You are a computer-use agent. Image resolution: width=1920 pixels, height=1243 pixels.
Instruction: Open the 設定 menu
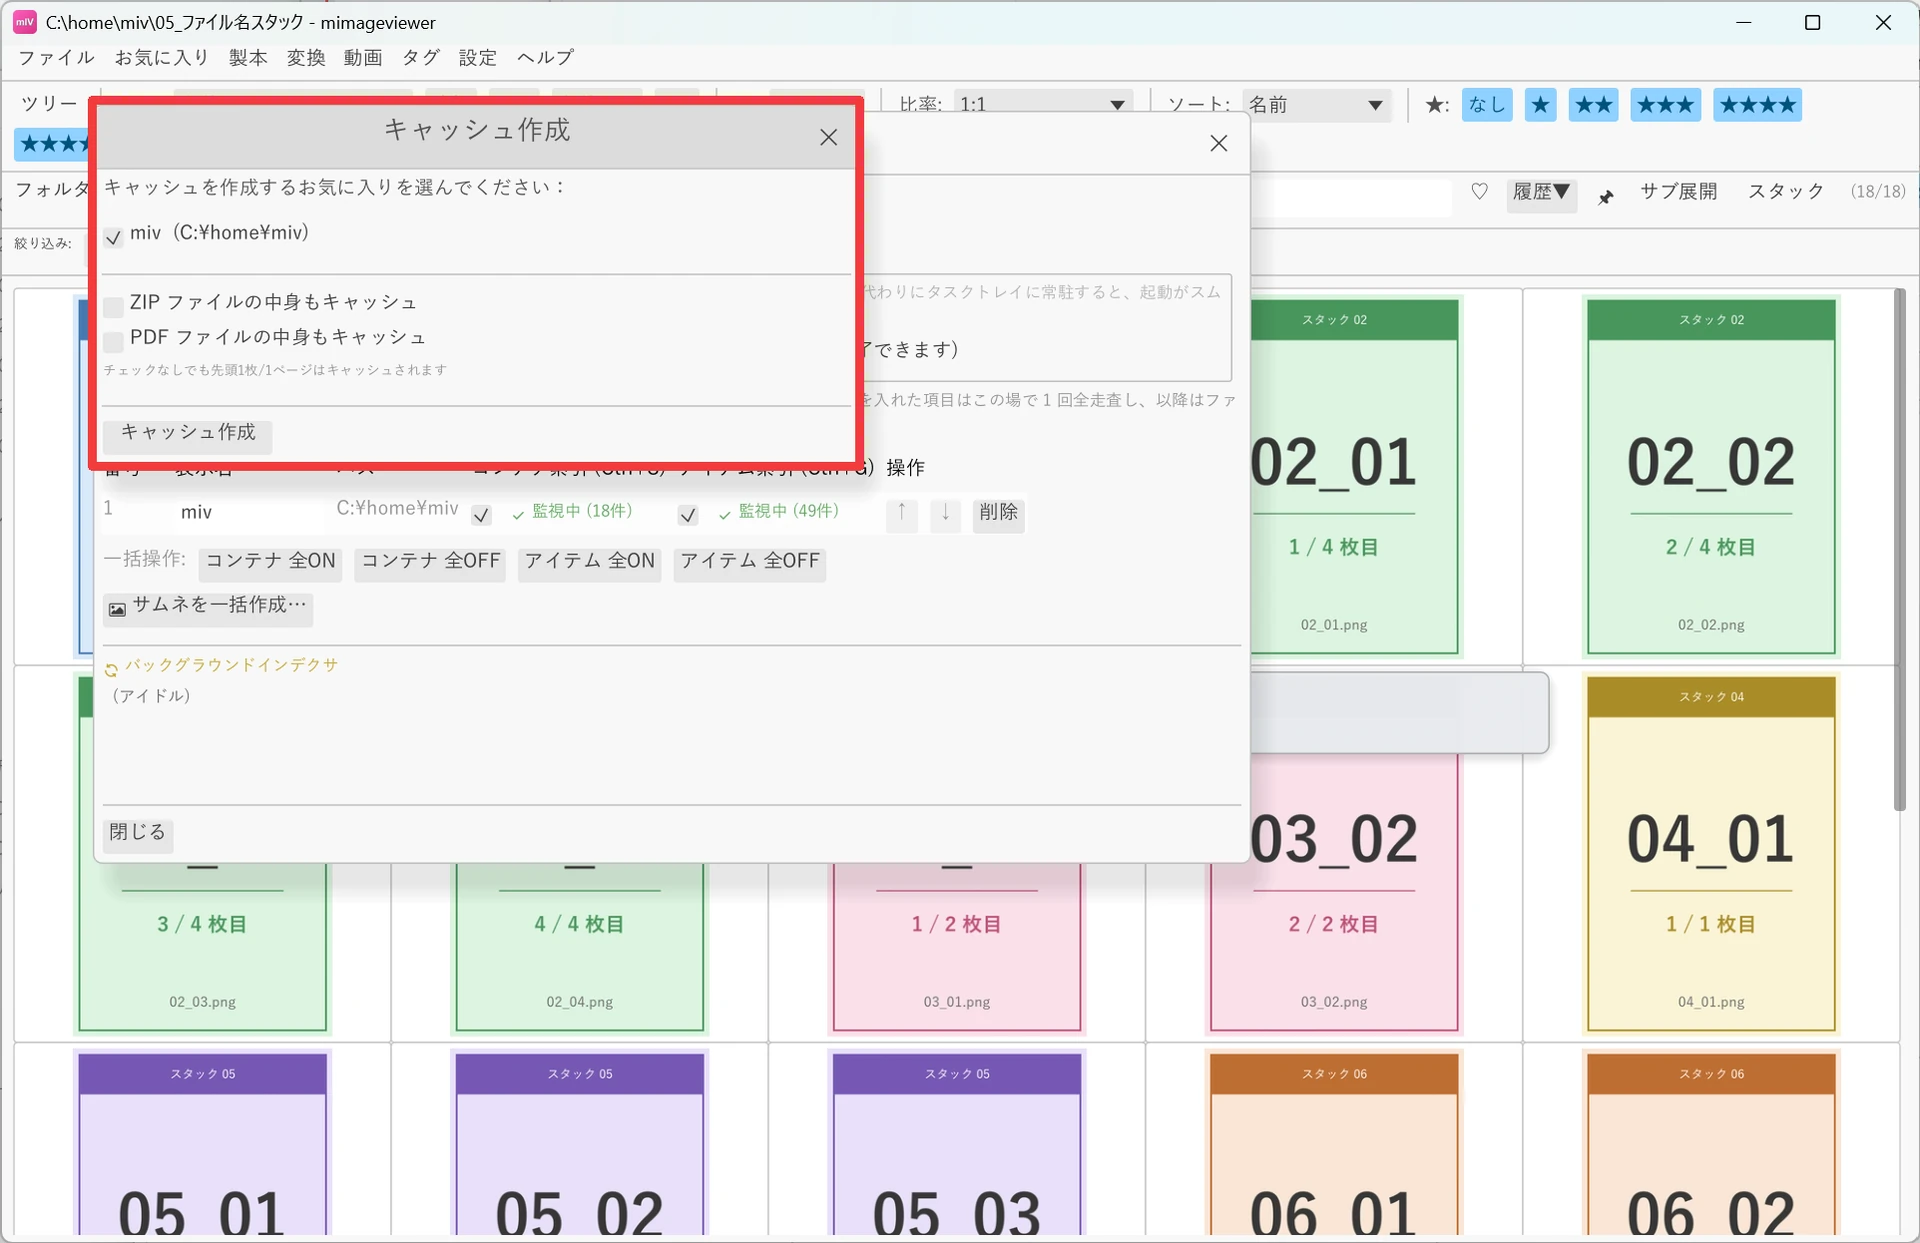coord(478,58)
